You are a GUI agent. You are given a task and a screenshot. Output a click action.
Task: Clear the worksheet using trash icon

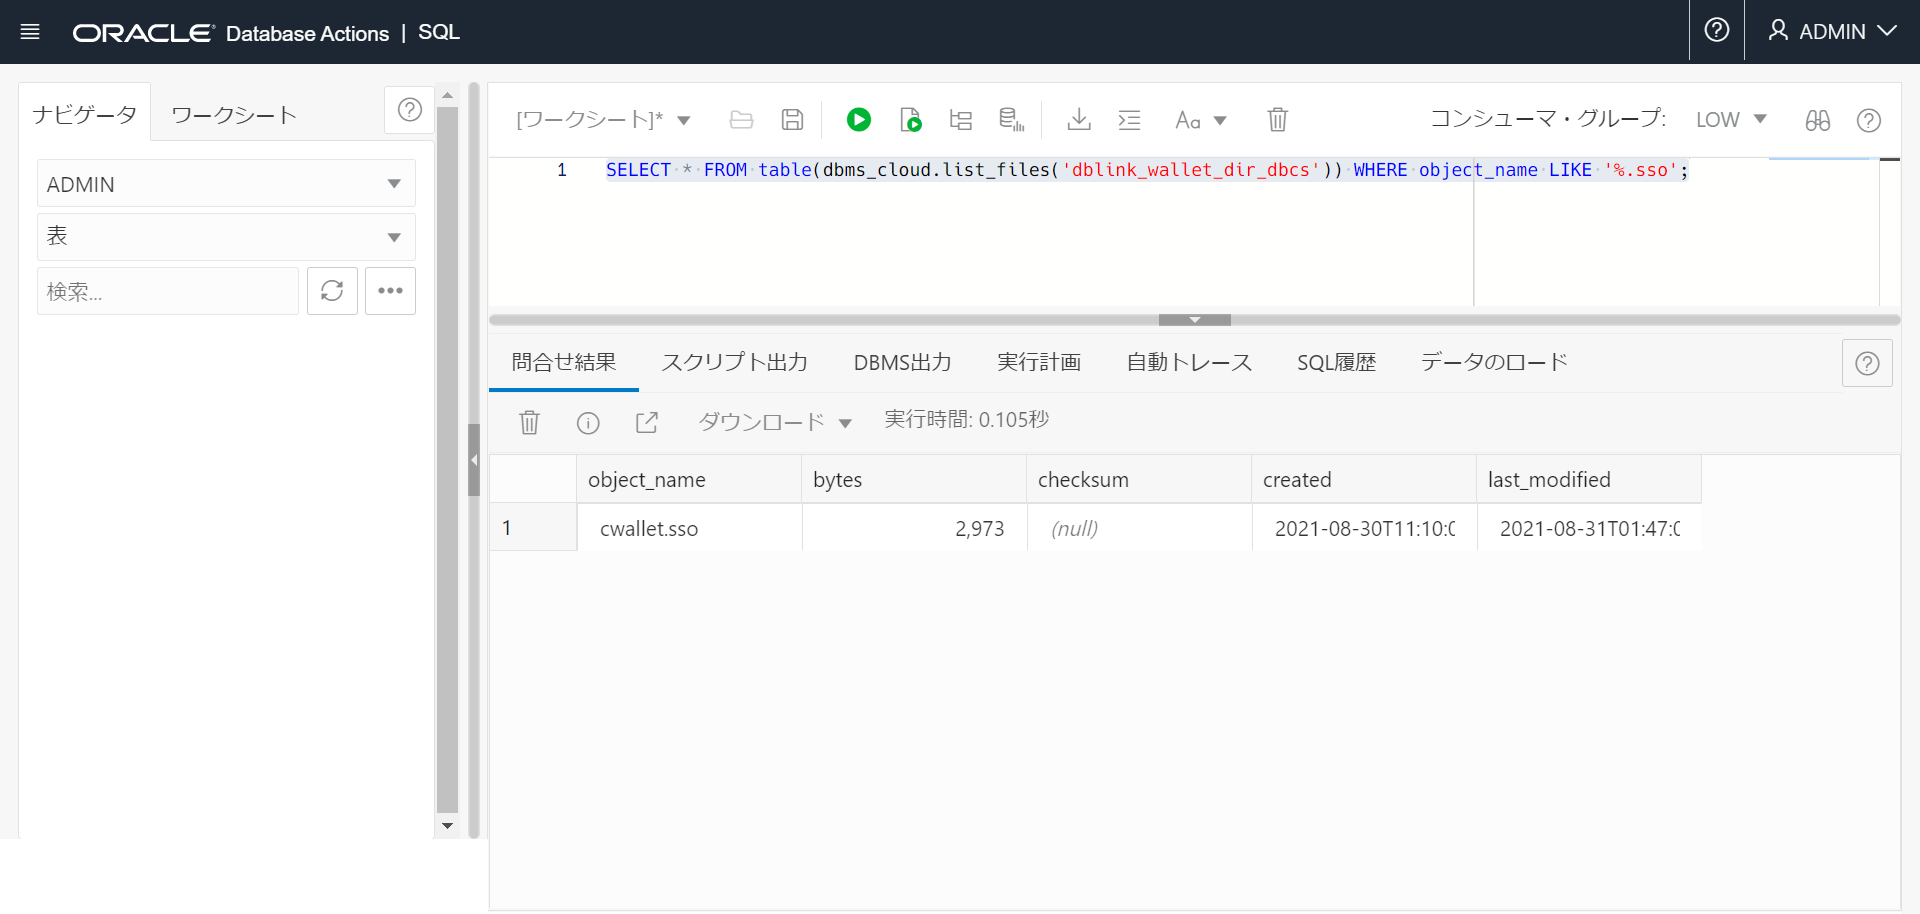point(1277,119)
